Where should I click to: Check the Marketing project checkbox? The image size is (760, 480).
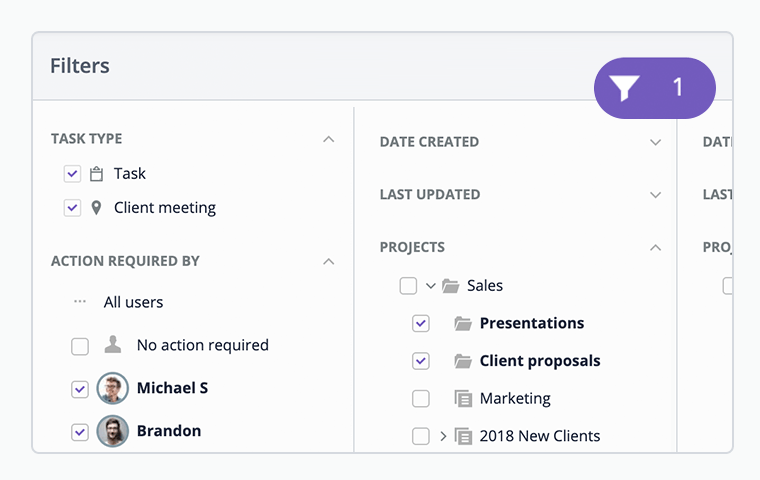[x=421, y=399]
